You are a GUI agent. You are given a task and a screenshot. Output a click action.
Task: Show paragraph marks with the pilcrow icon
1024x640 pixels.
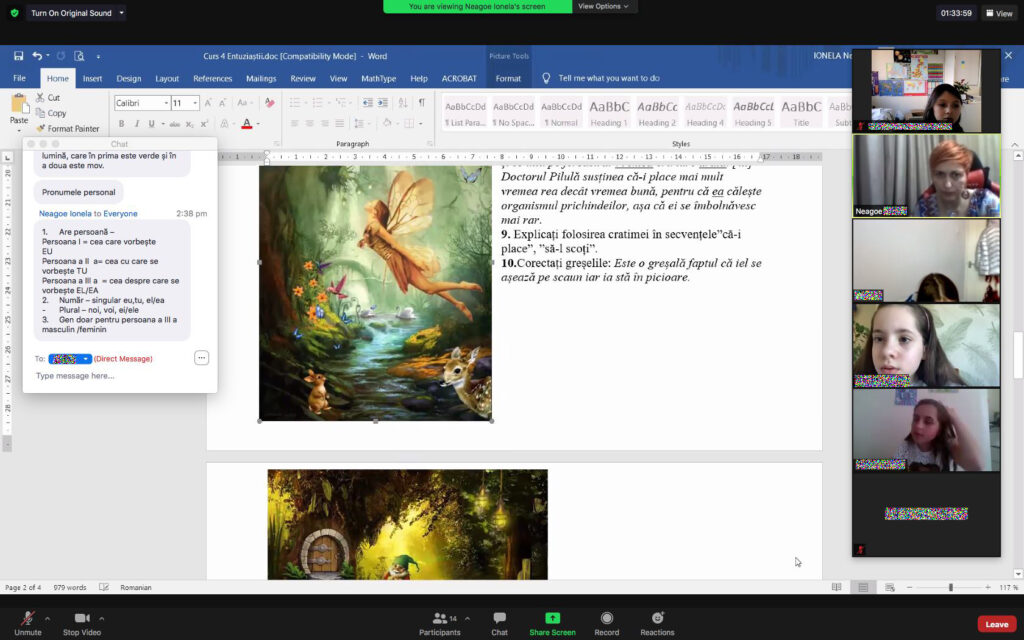422,103
